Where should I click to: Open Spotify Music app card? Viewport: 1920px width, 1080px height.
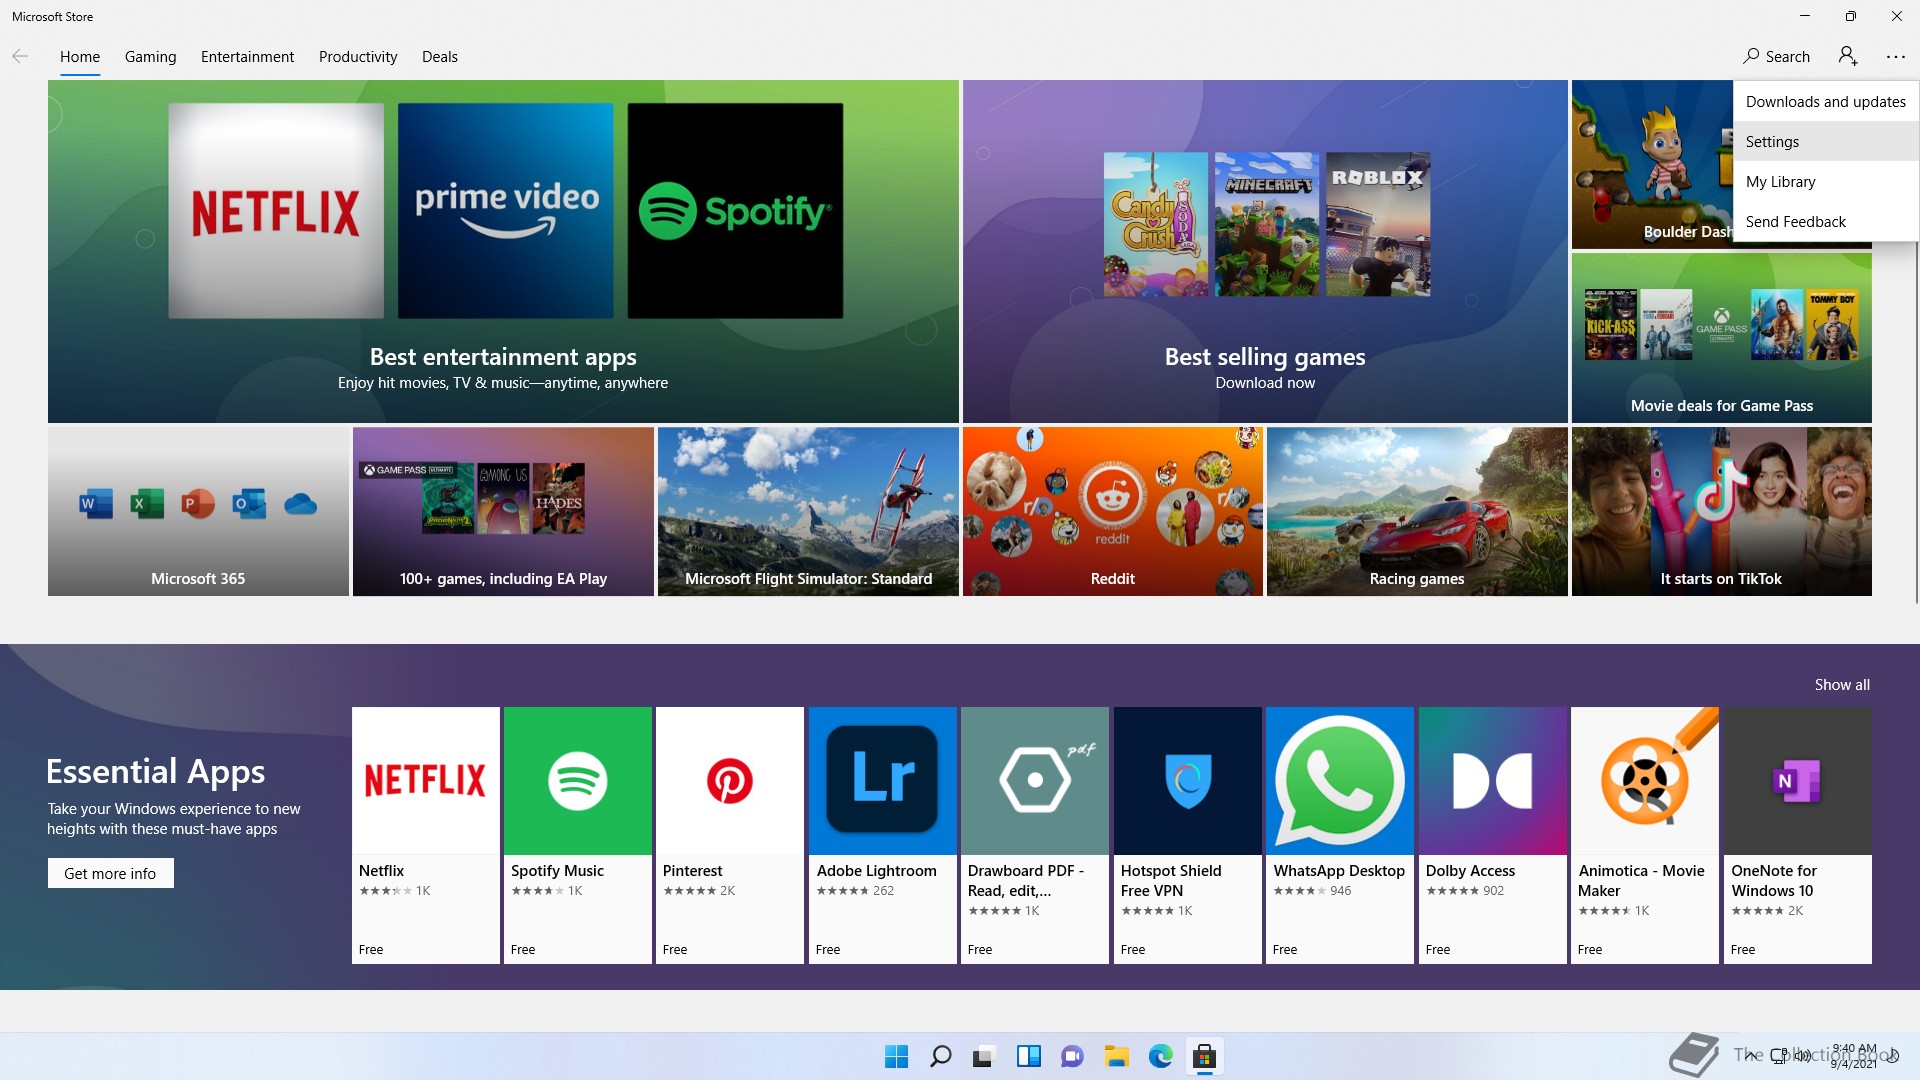(578, 835)
